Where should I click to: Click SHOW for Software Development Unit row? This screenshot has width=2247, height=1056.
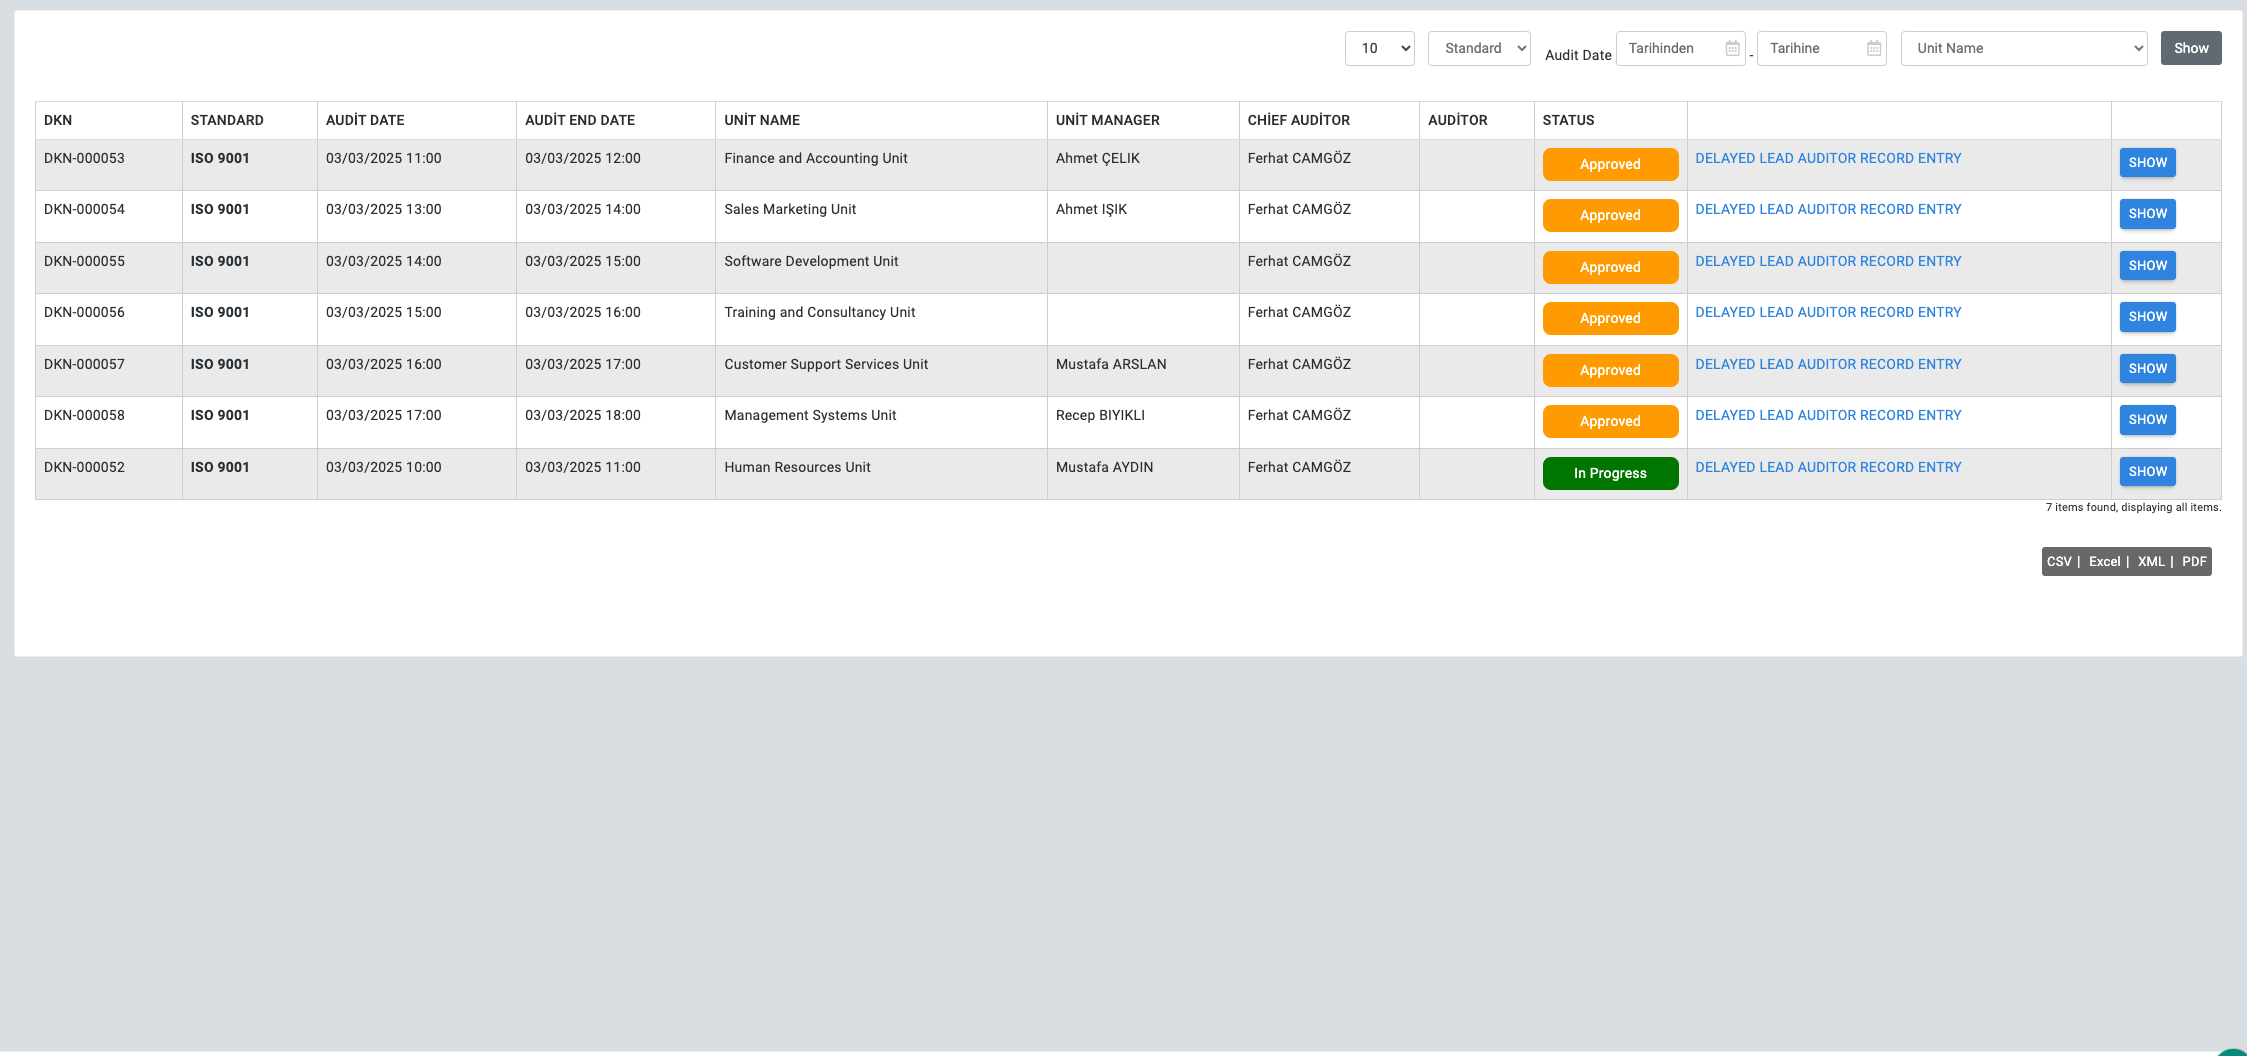(2147, 266)
